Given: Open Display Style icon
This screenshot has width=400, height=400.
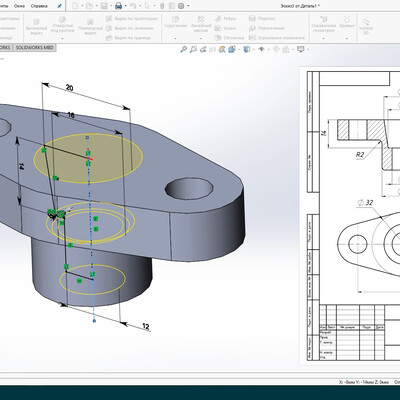Looking at the screenshot, I should point(247,50).
